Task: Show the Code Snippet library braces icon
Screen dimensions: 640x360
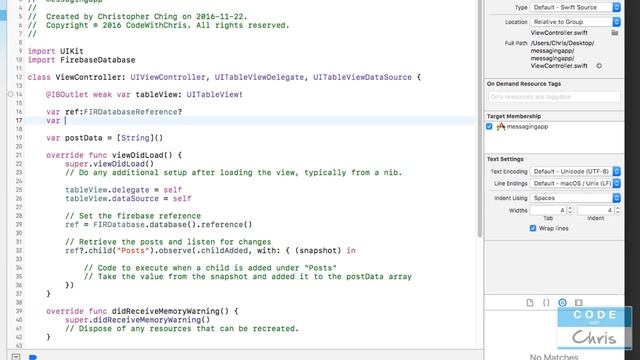Action: [546, 302]
